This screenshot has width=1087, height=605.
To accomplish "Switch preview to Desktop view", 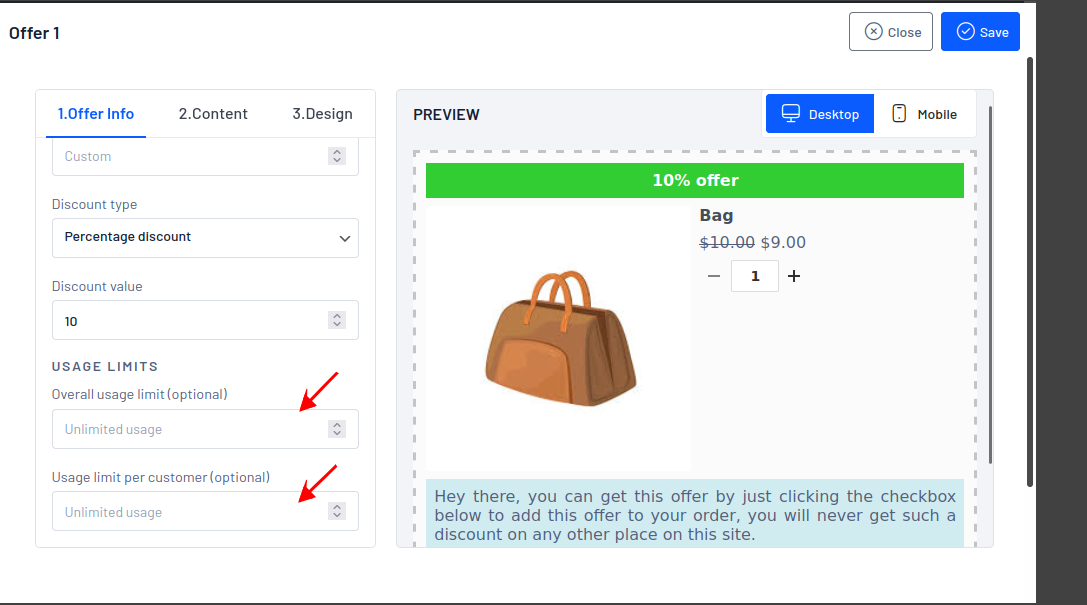I will click(x=820, y=114).
